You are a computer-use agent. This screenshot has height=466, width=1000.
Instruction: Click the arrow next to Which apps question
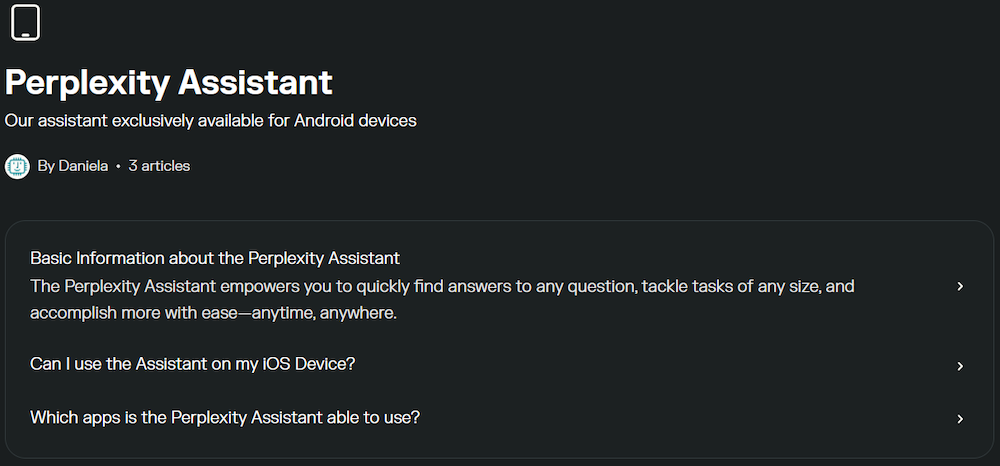(960, 419)
